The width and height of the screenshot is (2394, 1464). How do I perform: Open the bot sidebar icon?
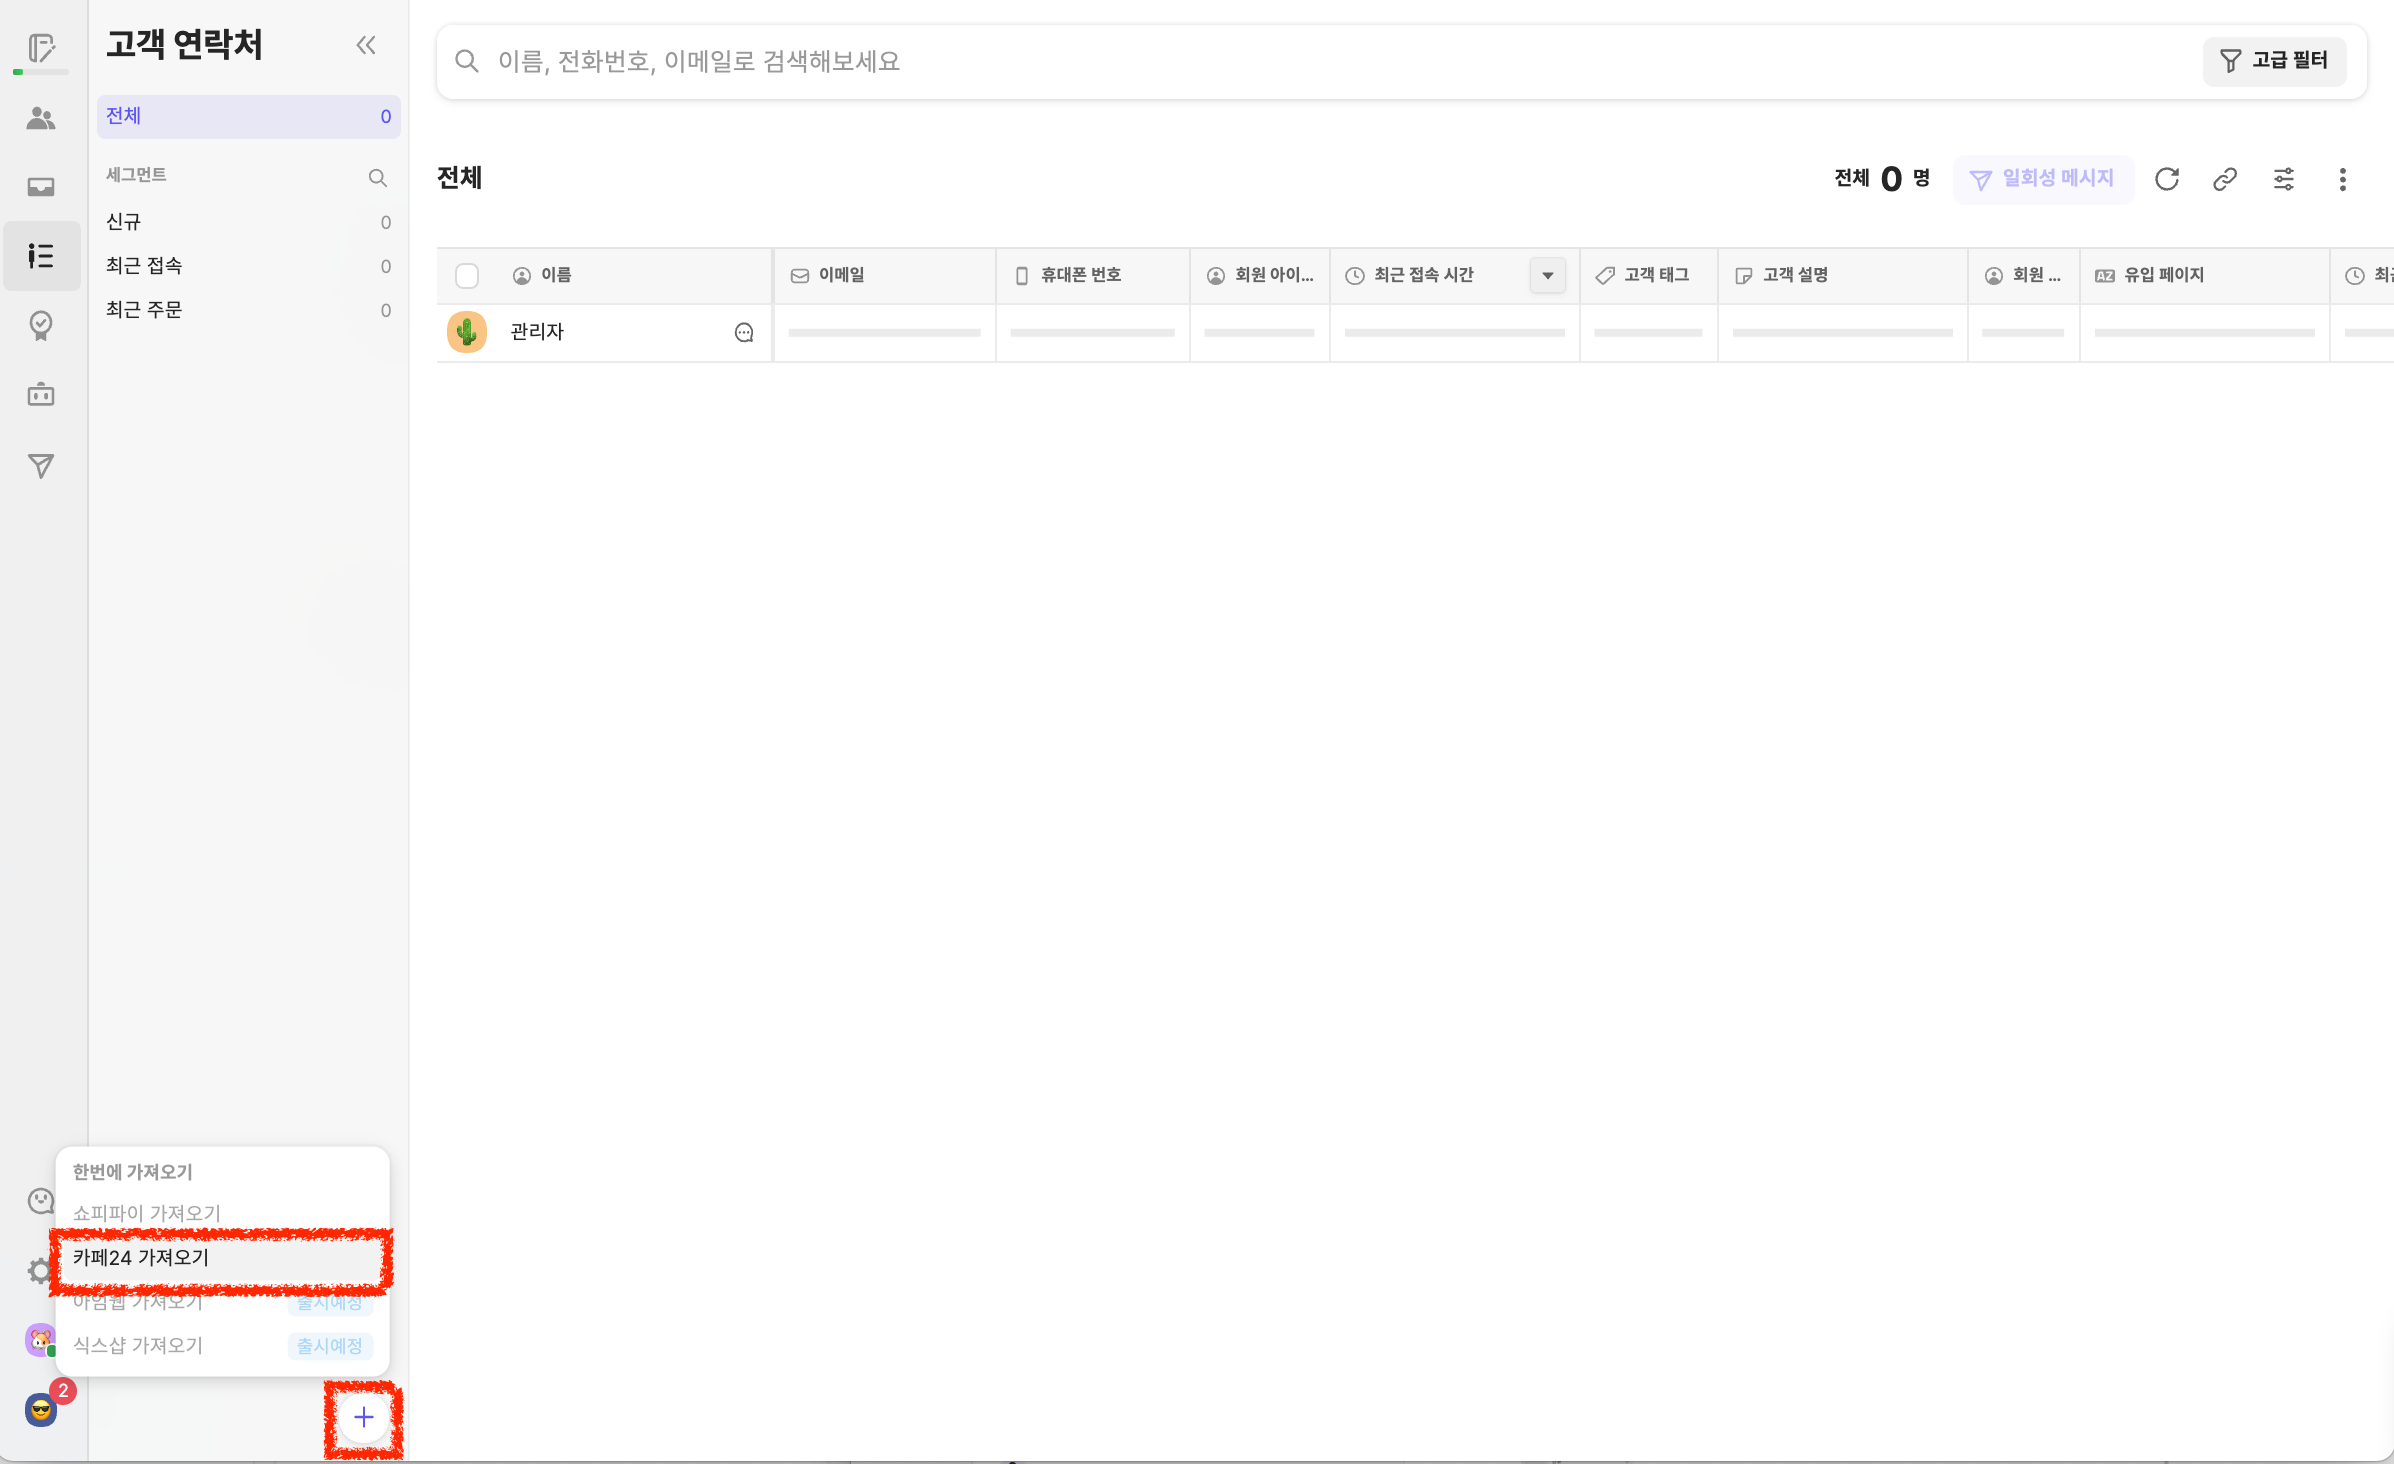click(x=41, y=395)
